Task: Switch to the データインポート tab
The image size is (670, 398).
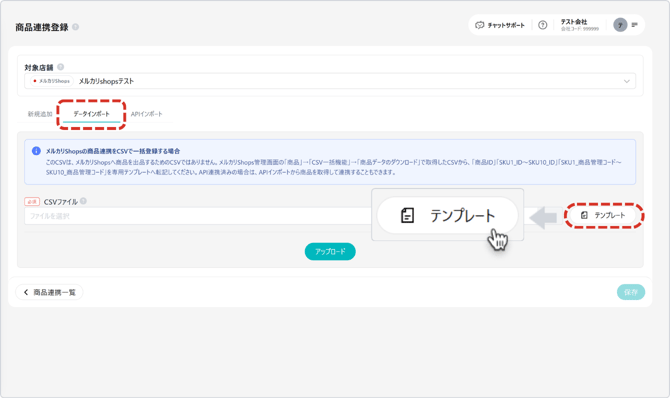Action: tap(91, 114)
